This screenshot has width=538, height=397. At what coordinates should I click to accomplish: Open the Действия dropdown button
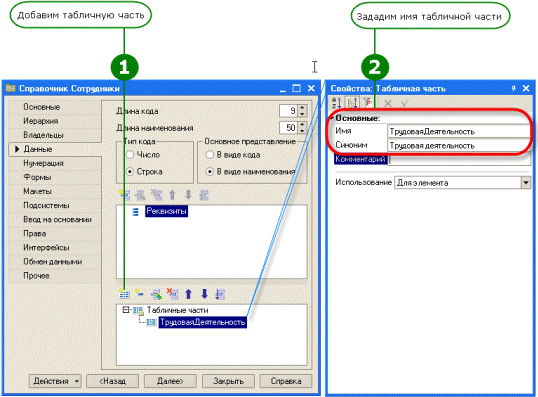click(x=55, y=381)
